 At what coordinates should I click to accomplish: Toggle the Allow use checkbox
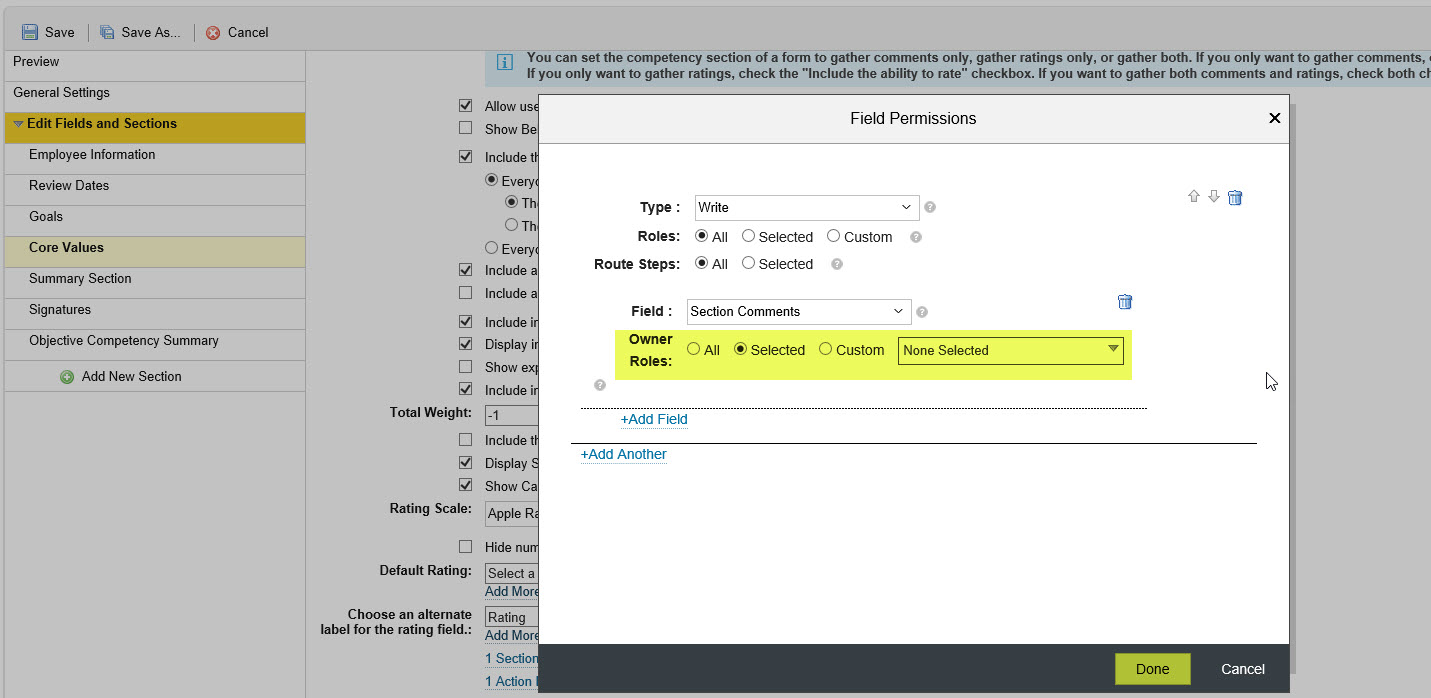pyautogui.click(x=465, y=105)
